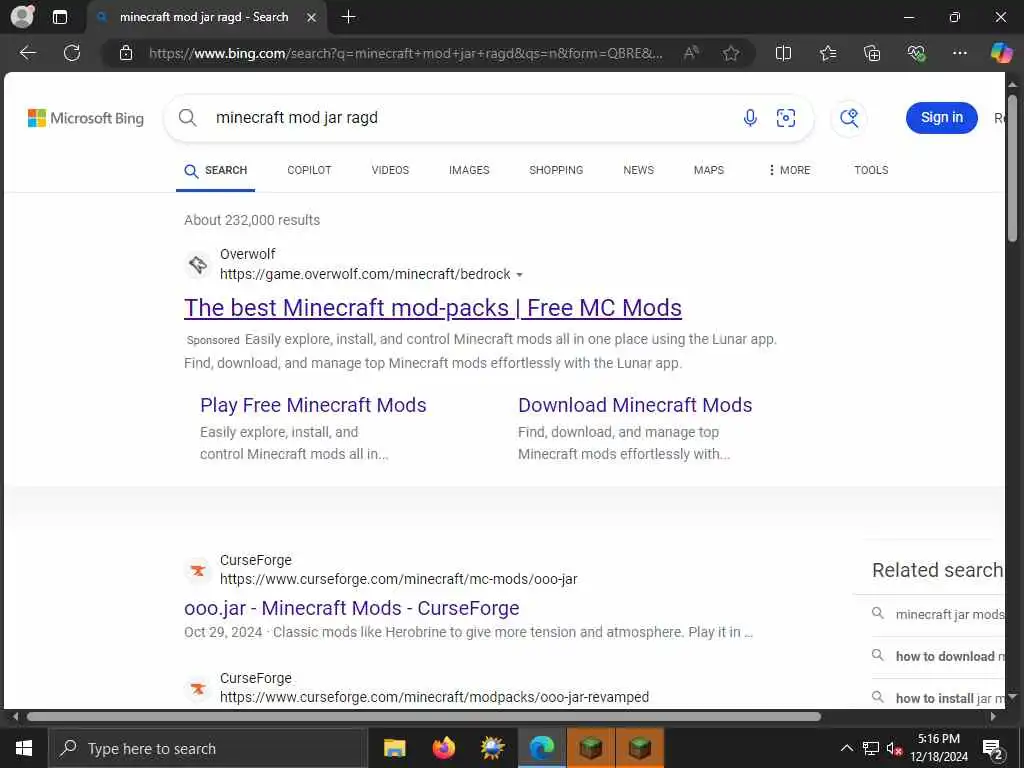Open volume control in tray

tap(894, 748)
